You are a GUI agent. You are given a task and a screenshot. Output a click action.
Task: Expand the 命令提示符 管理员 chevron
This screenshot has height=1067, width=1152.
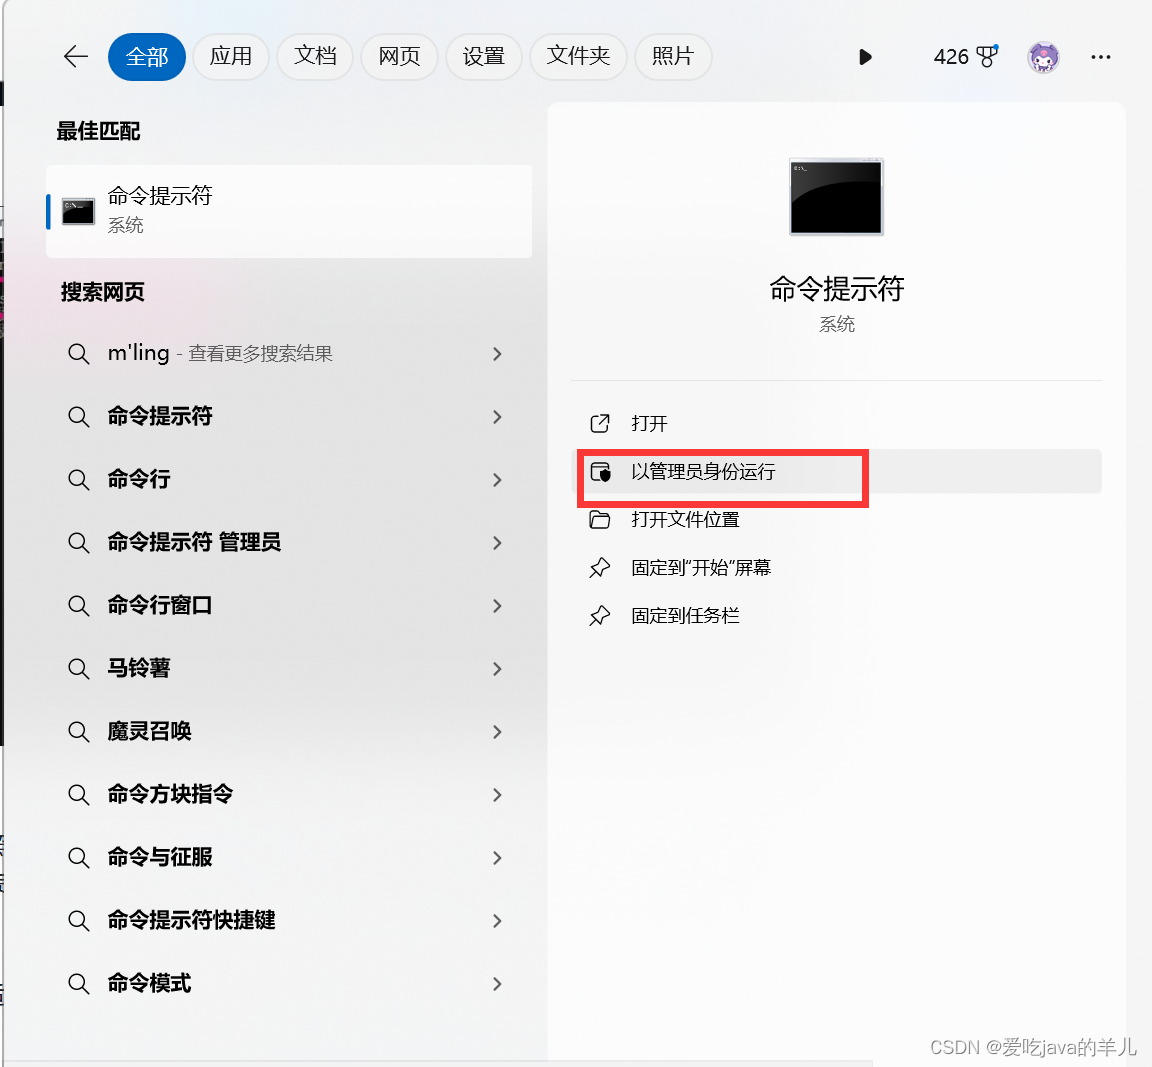point(497,543)
